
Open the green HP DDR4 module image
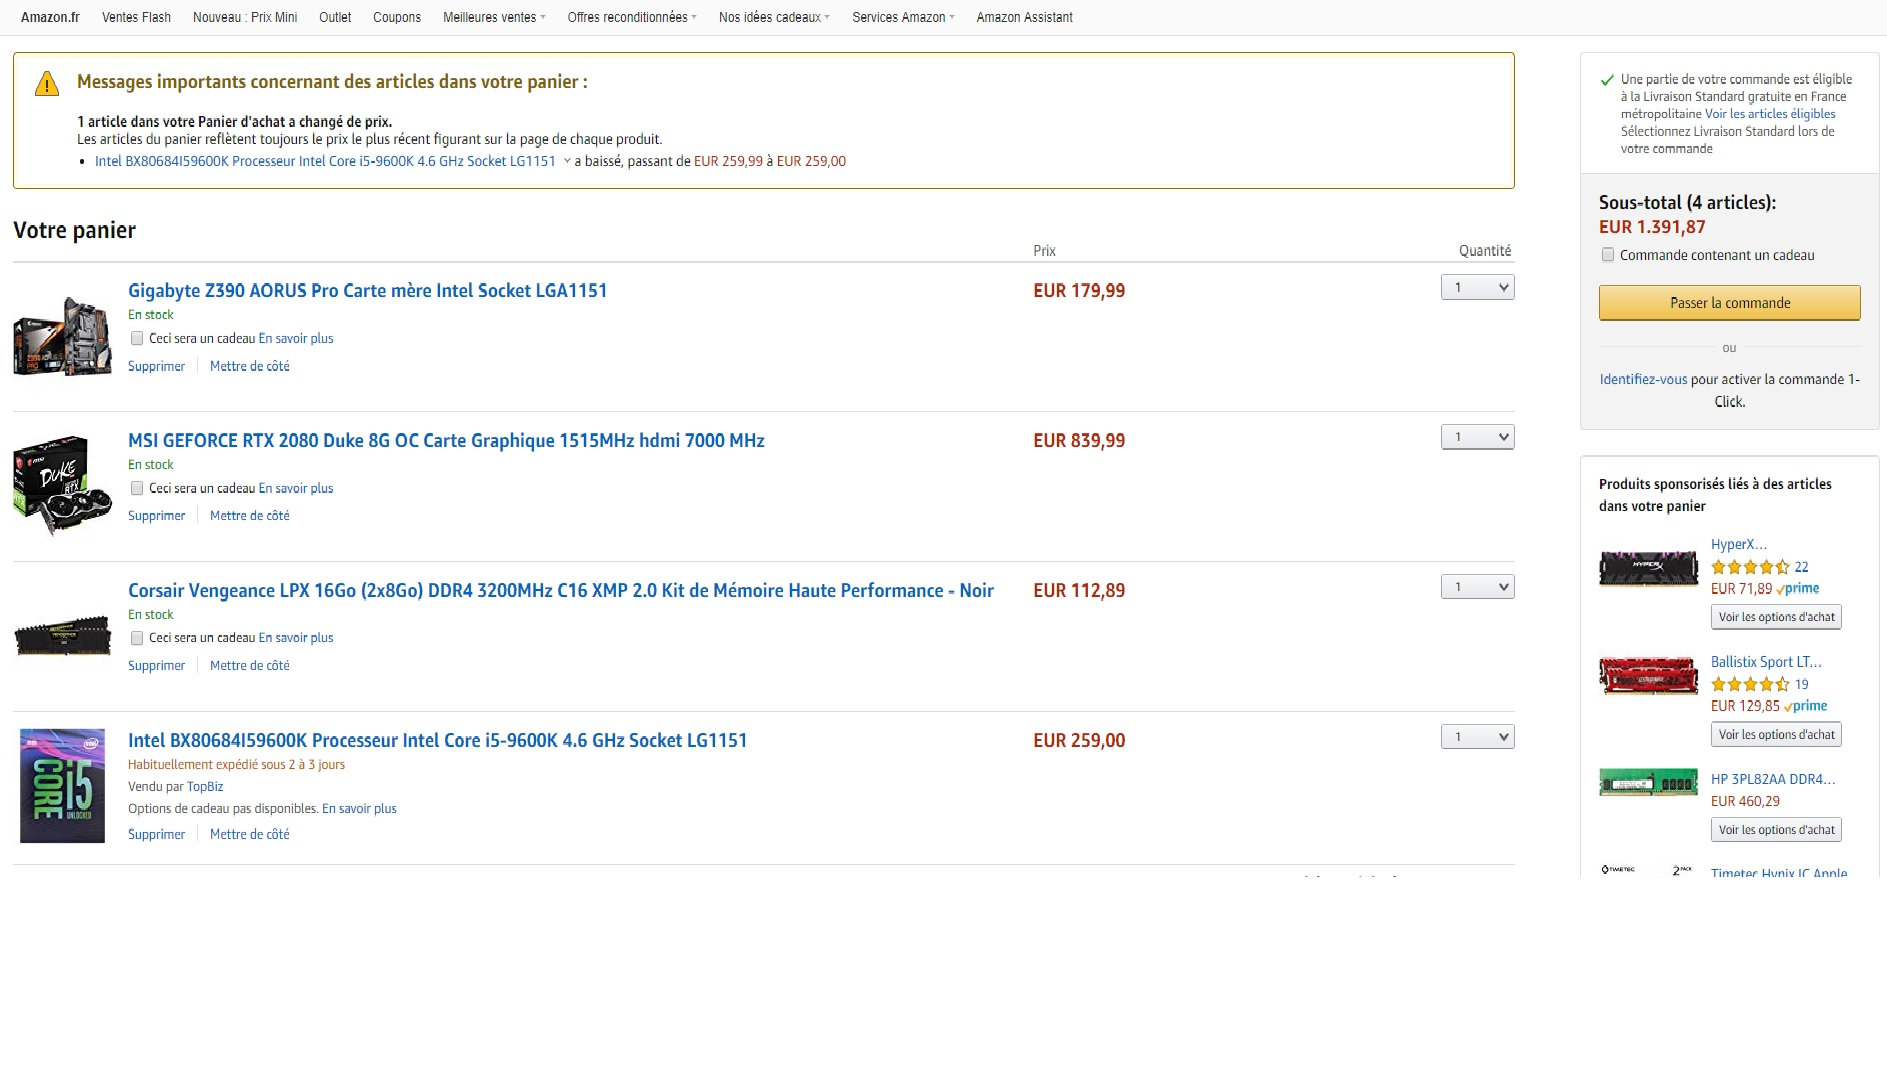point(1648,781)
